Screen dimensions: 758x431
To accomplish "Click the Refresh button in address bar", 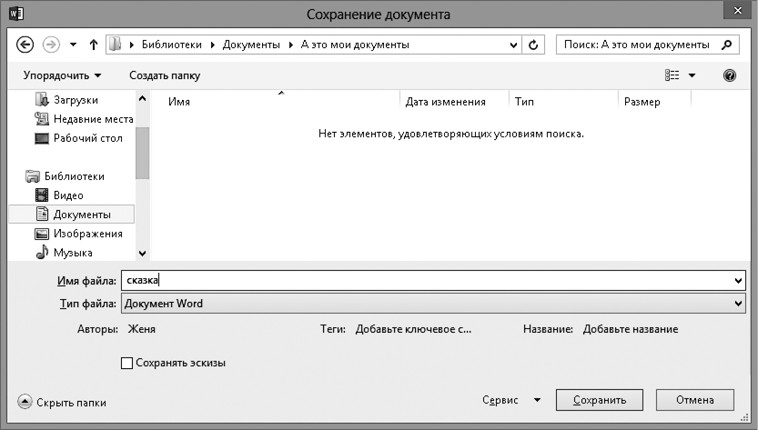I will click(534, 45).
